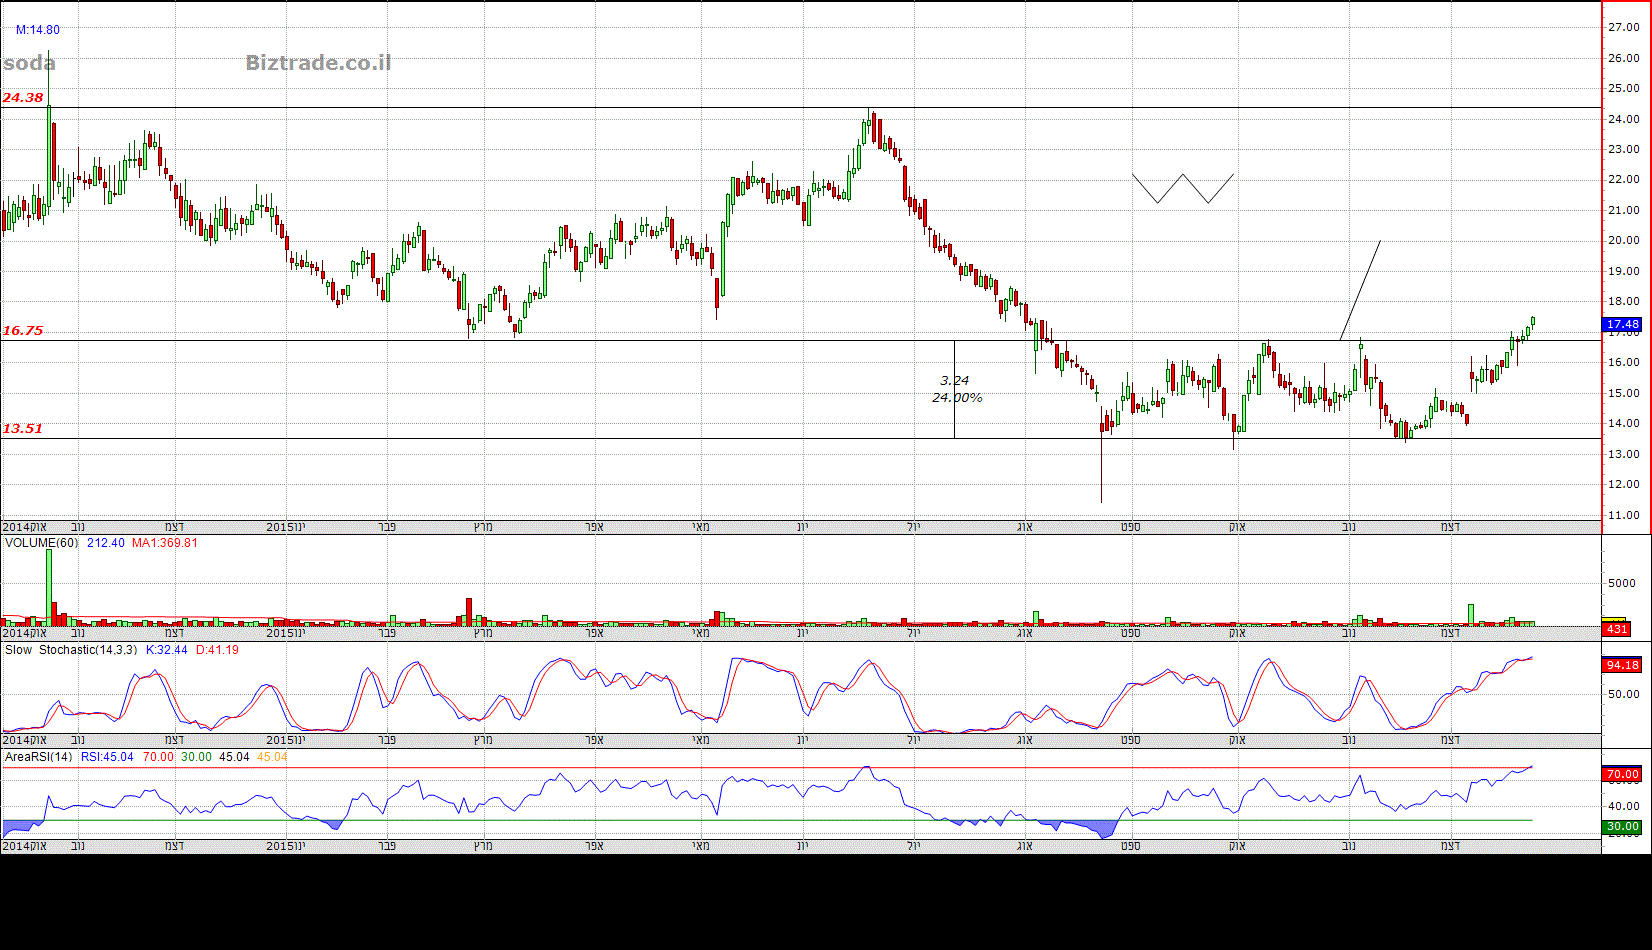Screen dimensions: 1652x950
Task: Click the VOLUME(60) indicator title
Action: tap(41, 543)
